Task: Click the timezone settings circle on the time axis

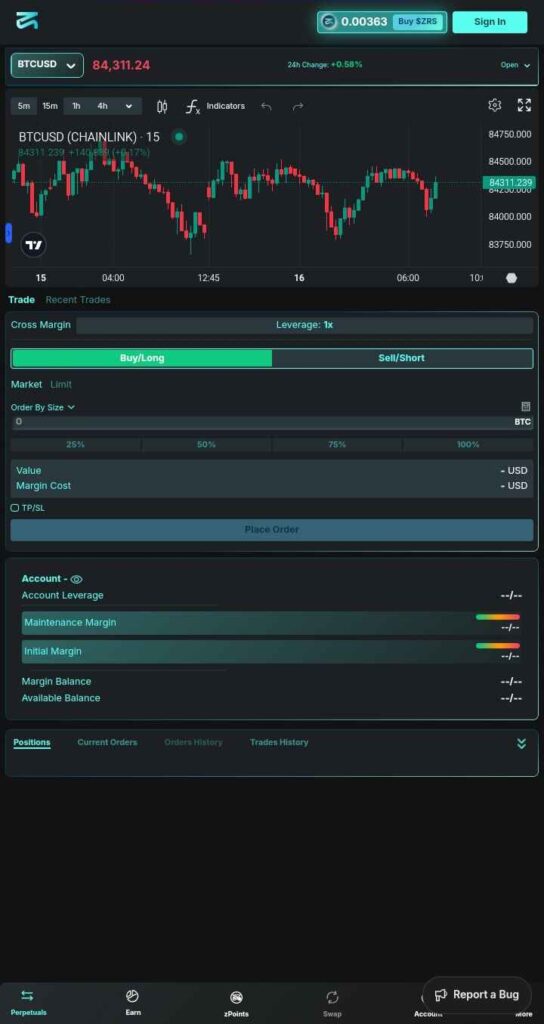Action: (511, 278)
